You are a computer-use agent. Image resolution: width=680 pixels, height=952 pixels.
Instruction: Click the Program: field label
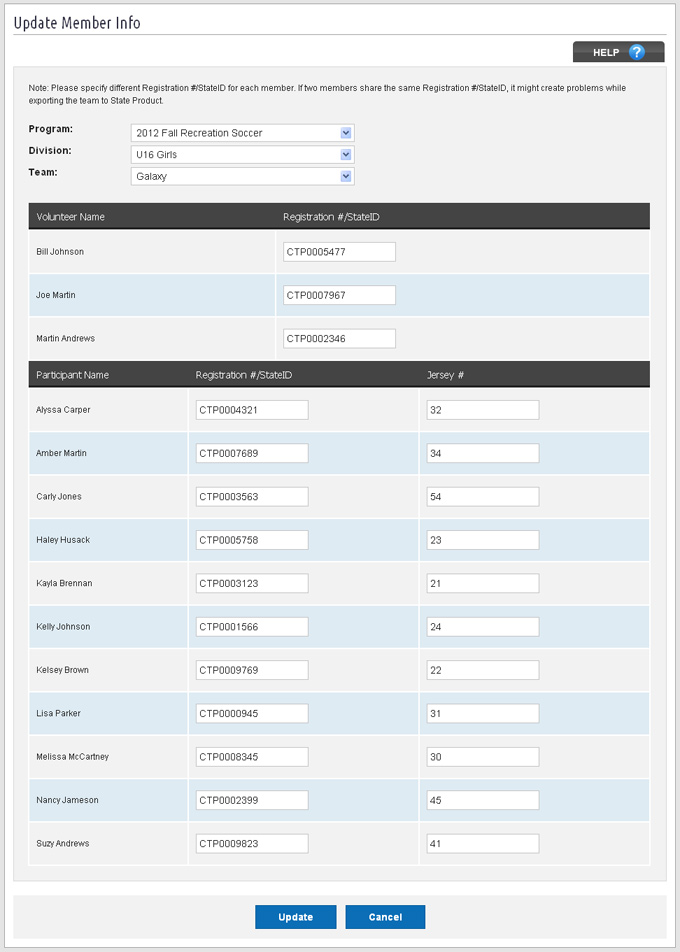tap(50, 129)
